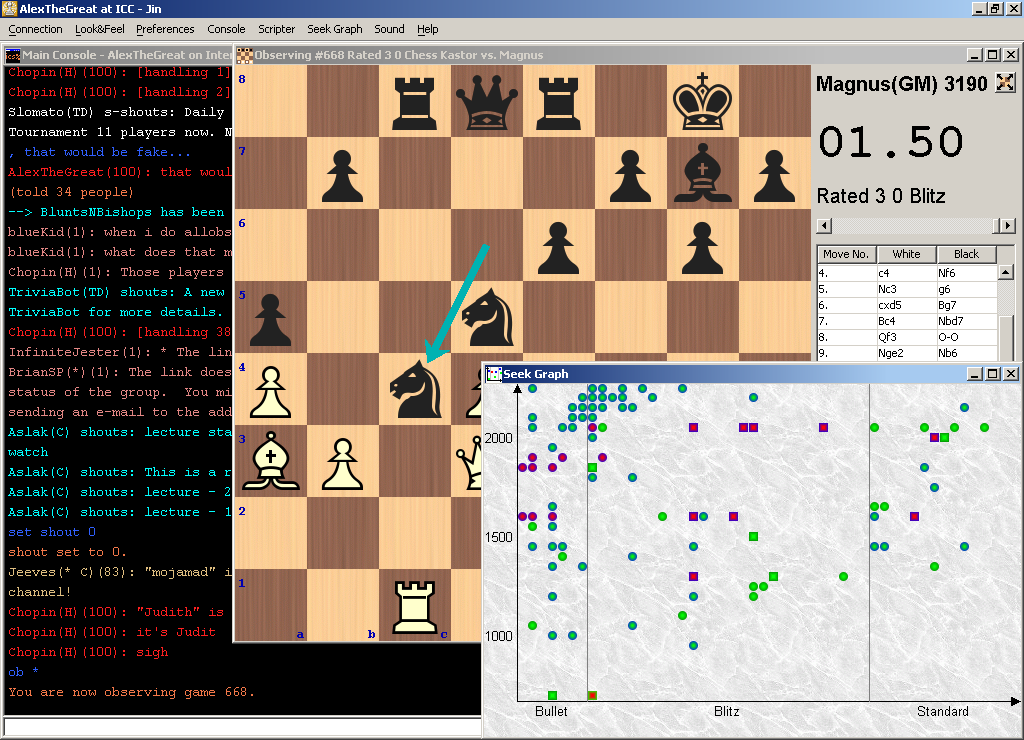Open the Scripter menu
1024x740 pixels.
(x=277, y=29)
